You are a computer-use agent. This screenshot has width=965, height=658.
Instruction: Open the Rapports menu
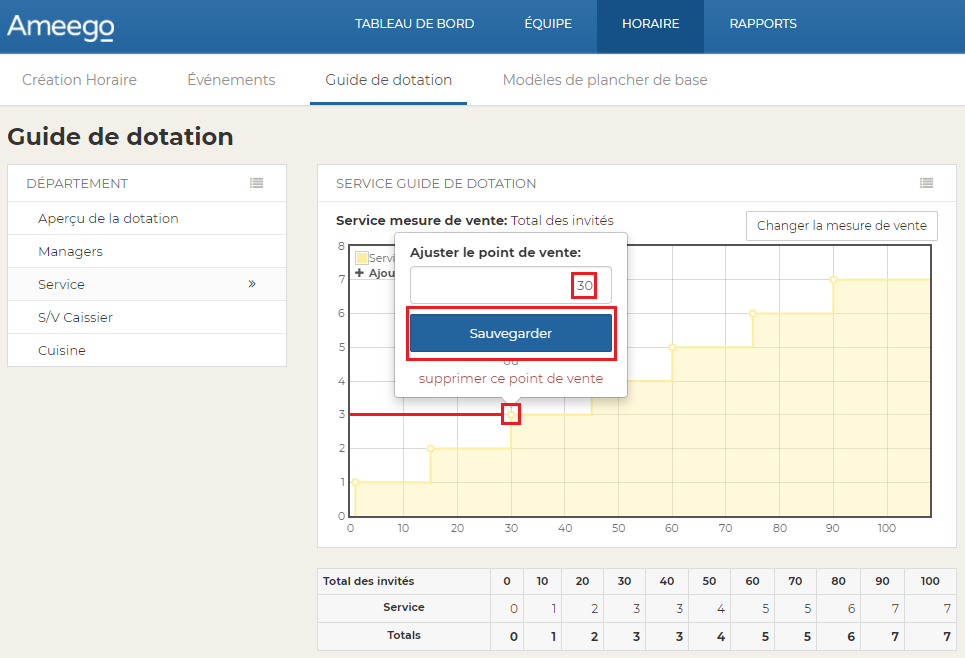tap(763, 24)
